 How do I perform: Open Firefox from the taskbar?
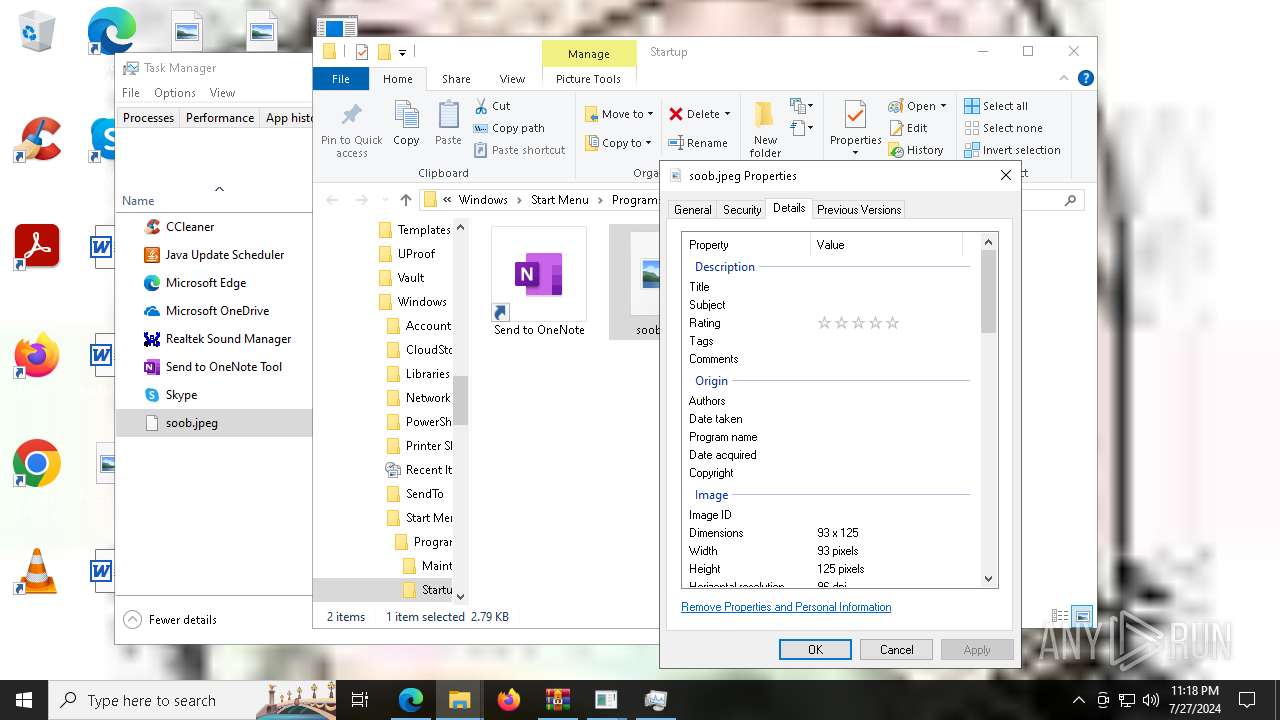[509, 700]
